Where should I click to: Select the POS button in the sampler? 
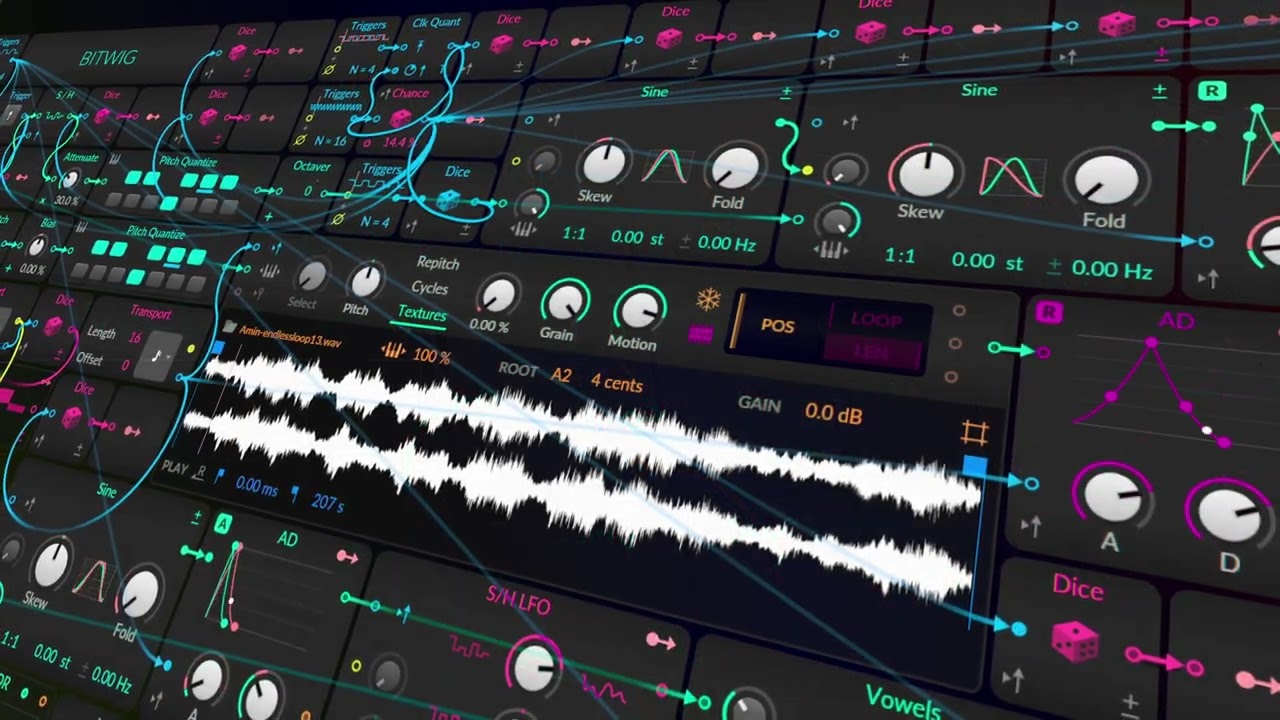click(777, 327)
